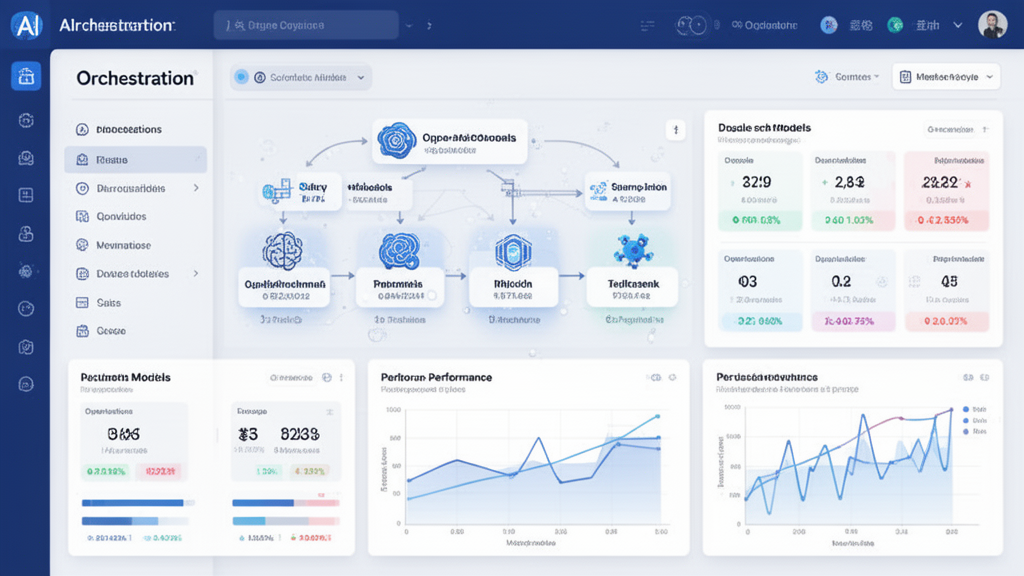Open the highlighted home icon in the left rail
Screen dimensions: 1024x576
26,76
